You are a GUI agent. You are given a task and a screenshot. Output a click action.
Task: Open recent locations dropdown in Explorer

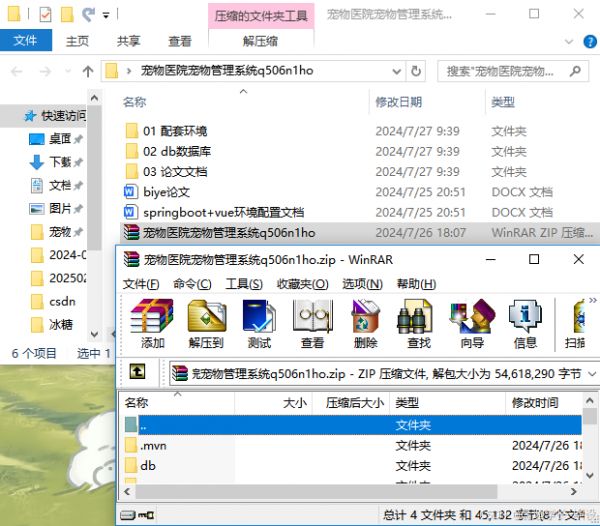[x=68, y=71]
